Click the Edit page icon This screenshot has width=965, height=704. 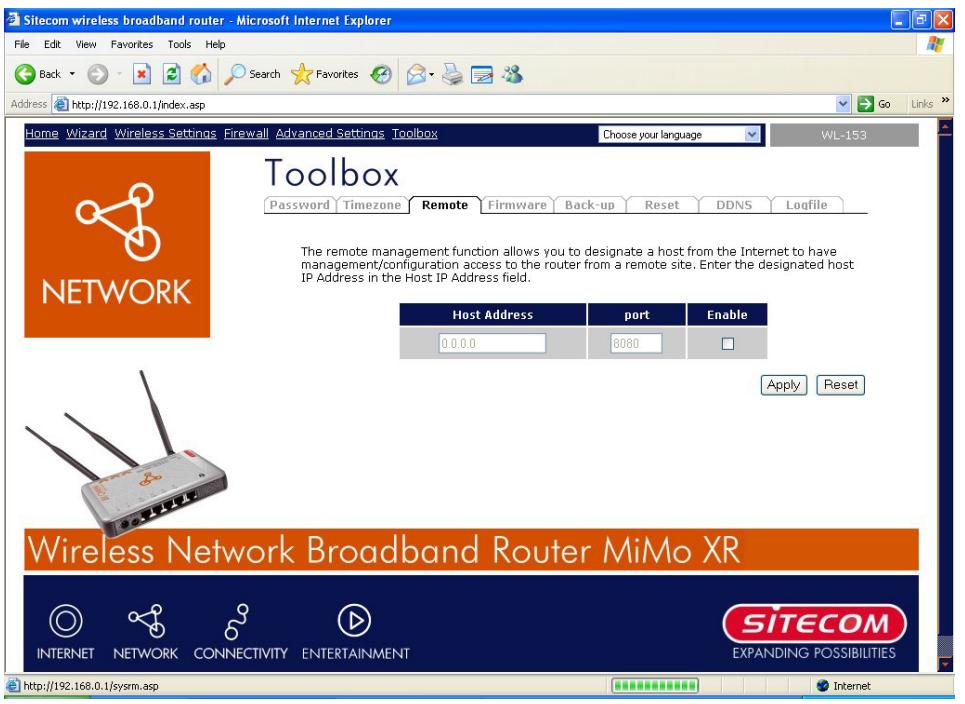[482, 75]
